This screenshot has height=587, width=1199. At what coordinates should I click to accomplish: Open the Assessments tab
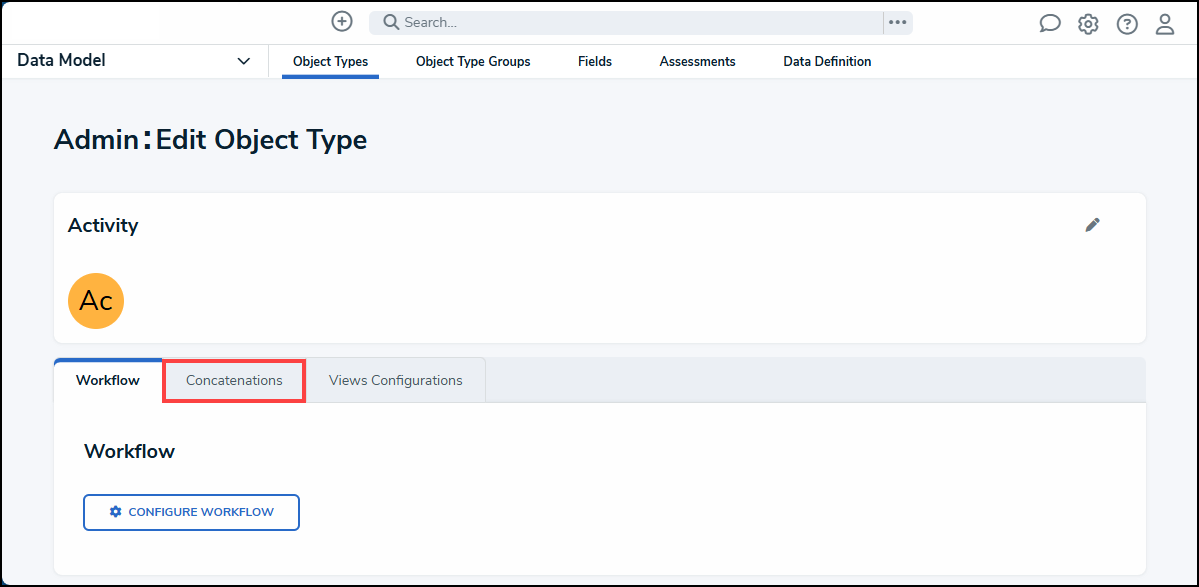[x=697, y=62]
